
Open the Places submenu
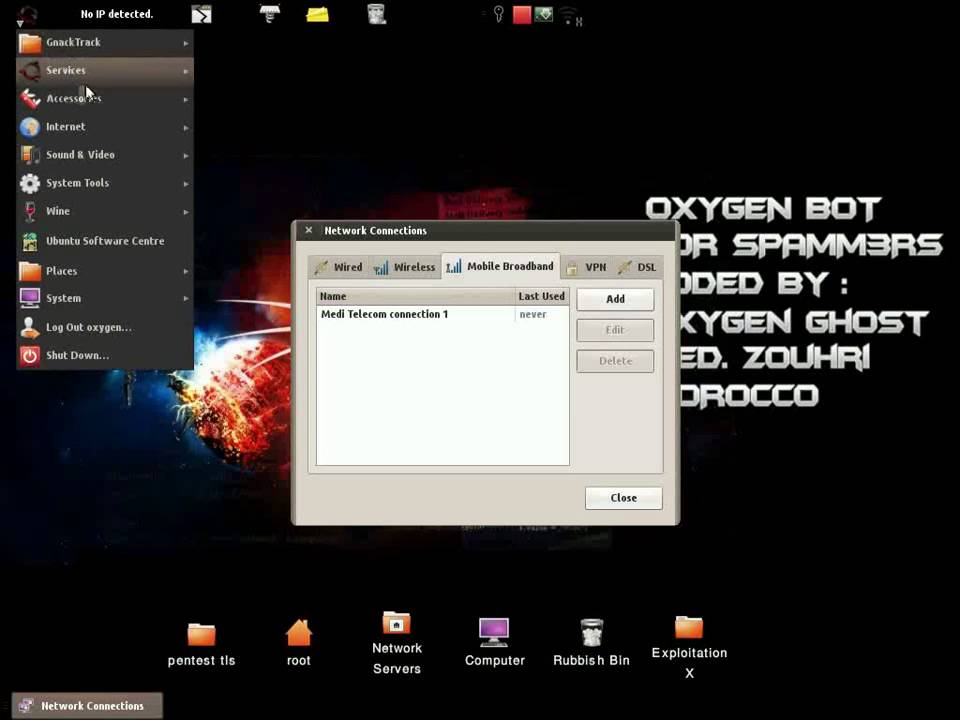[x=105, y=271]
